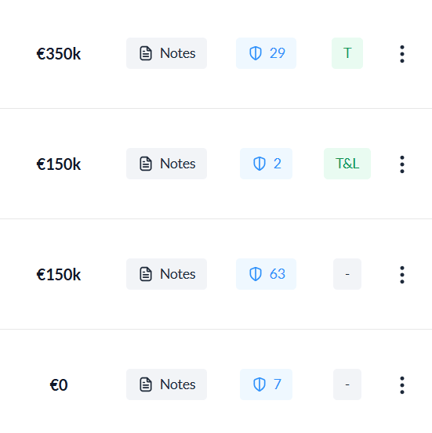Open the kebab menu beside the T&L badge

[x=402, y=164]
